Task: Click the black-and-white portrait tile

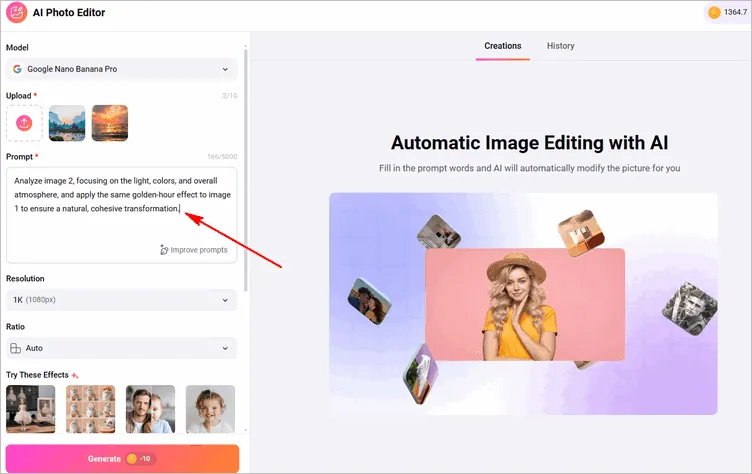Action: click(690, 309)
